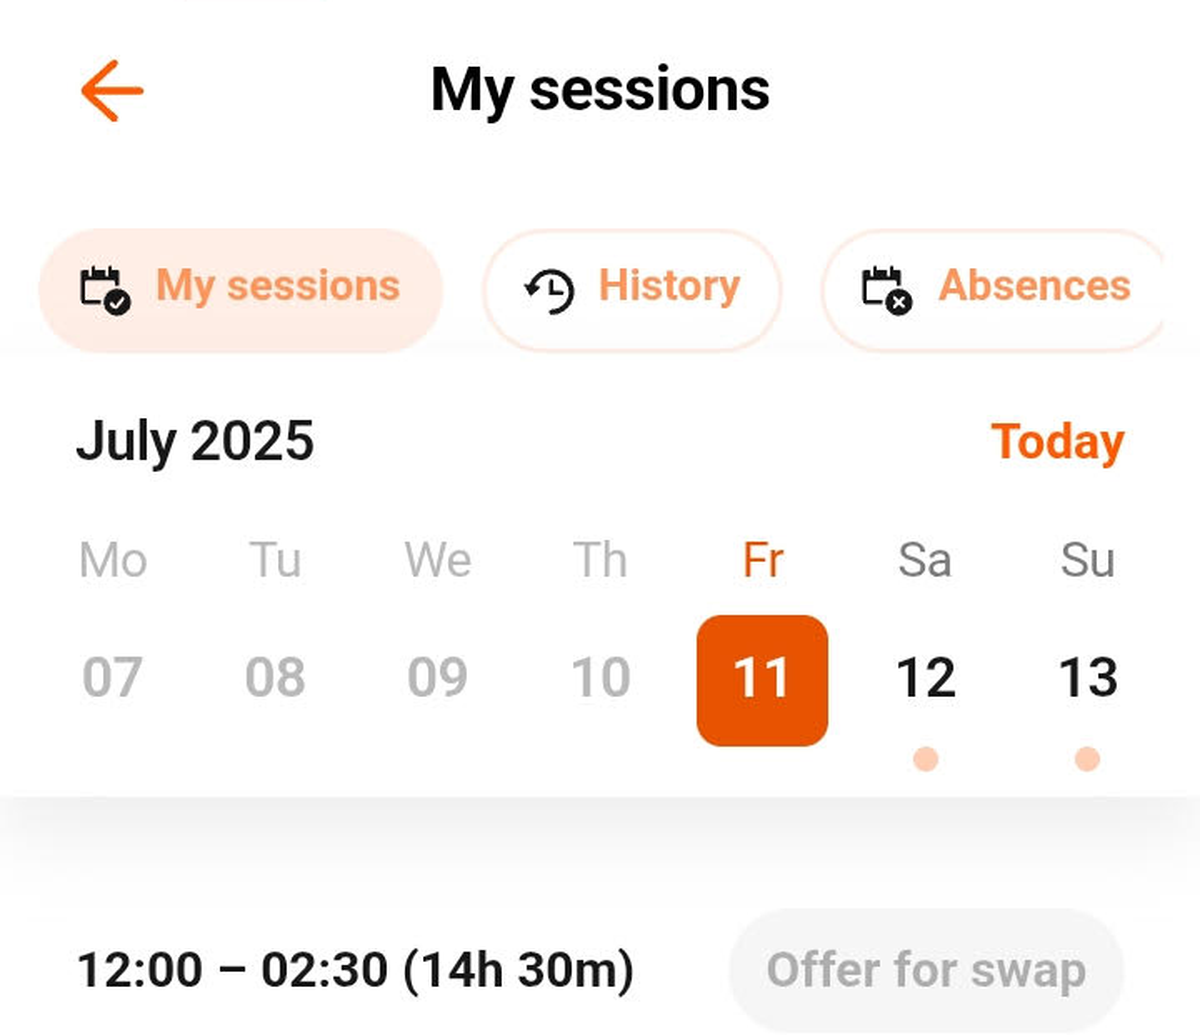Screen dimensions: 1200x1035
Task: Select Monday 07 in the week strip
Action: [112, 677]
